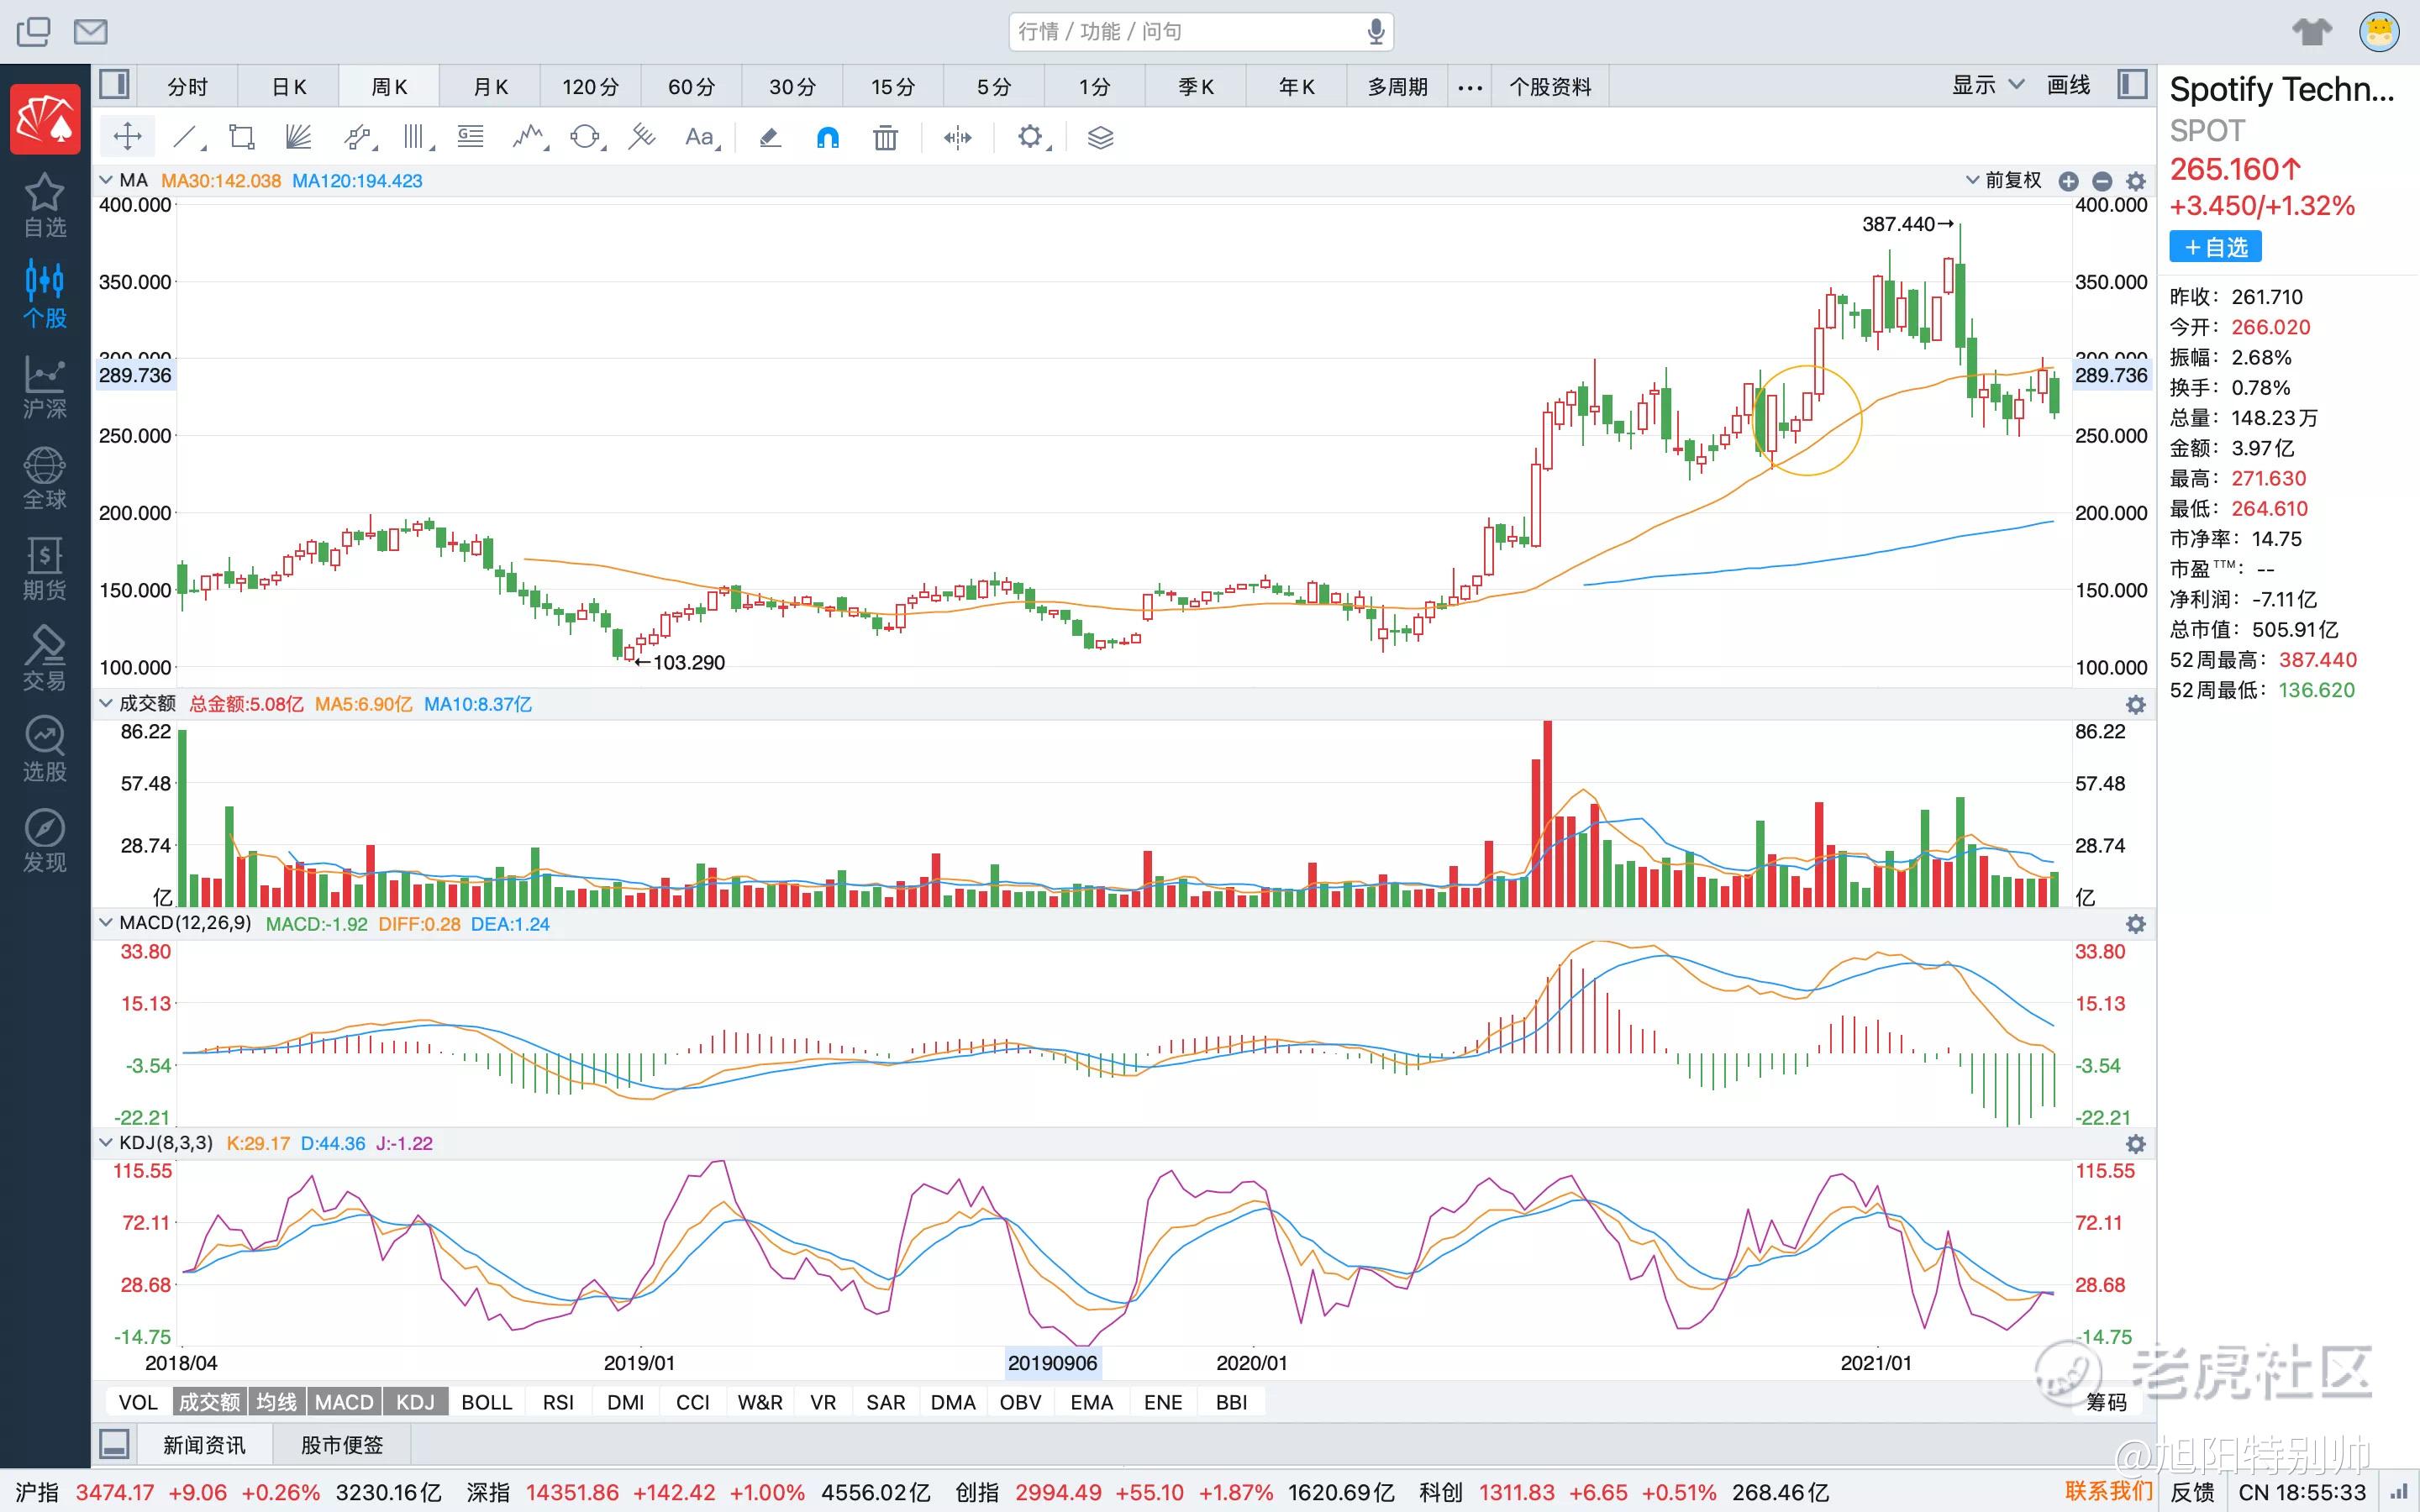Open the 交易 trading sidebar icon

(x=45, y=659)
